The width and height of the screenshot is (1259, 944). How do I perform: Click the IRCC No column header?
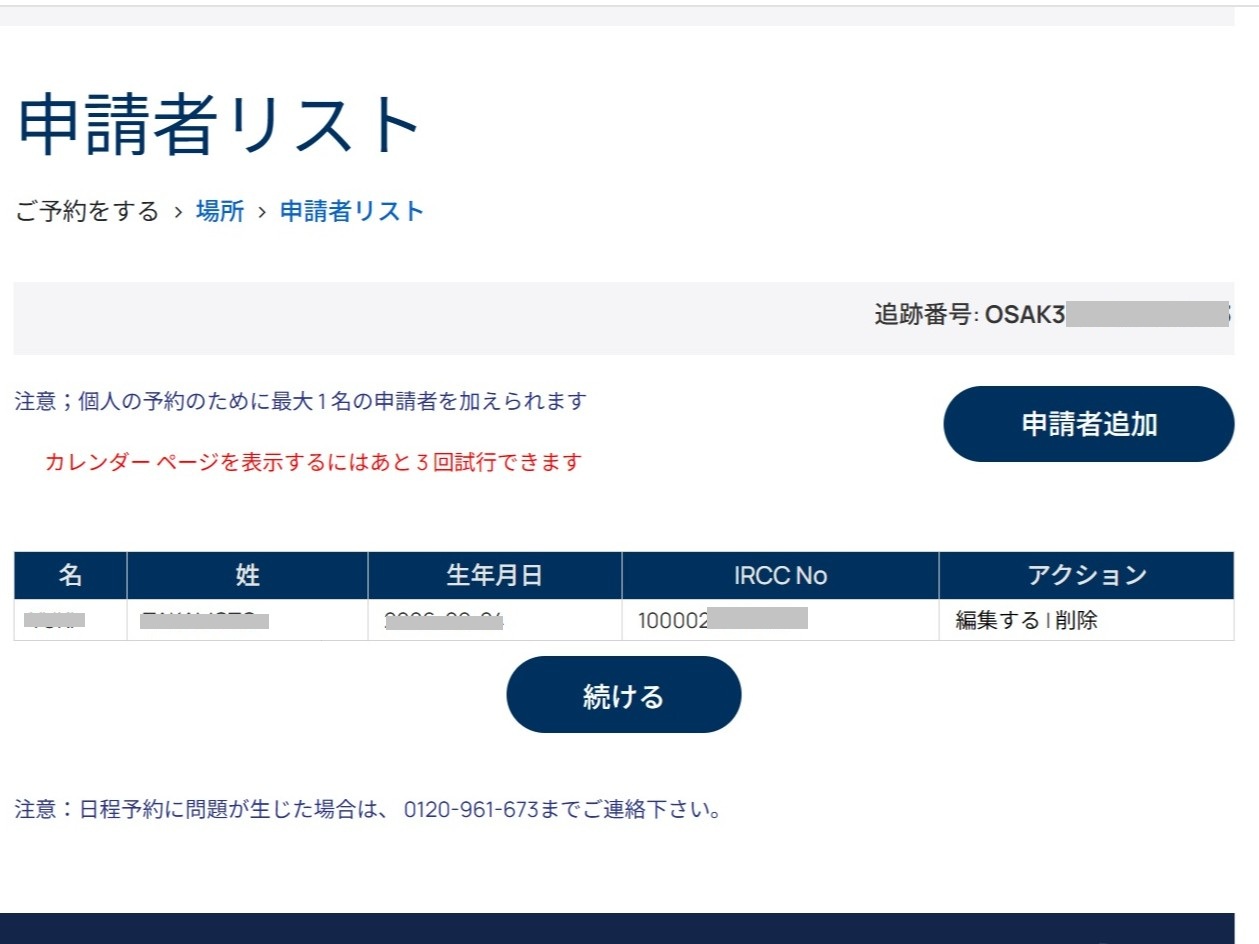(x=780, y=575)
